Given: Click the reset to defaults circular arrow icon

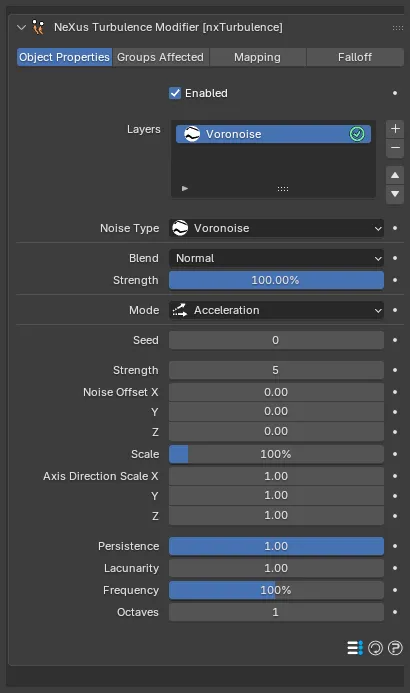Looking at the screenshot, I should pyautogui.click(x=376, y=648).
